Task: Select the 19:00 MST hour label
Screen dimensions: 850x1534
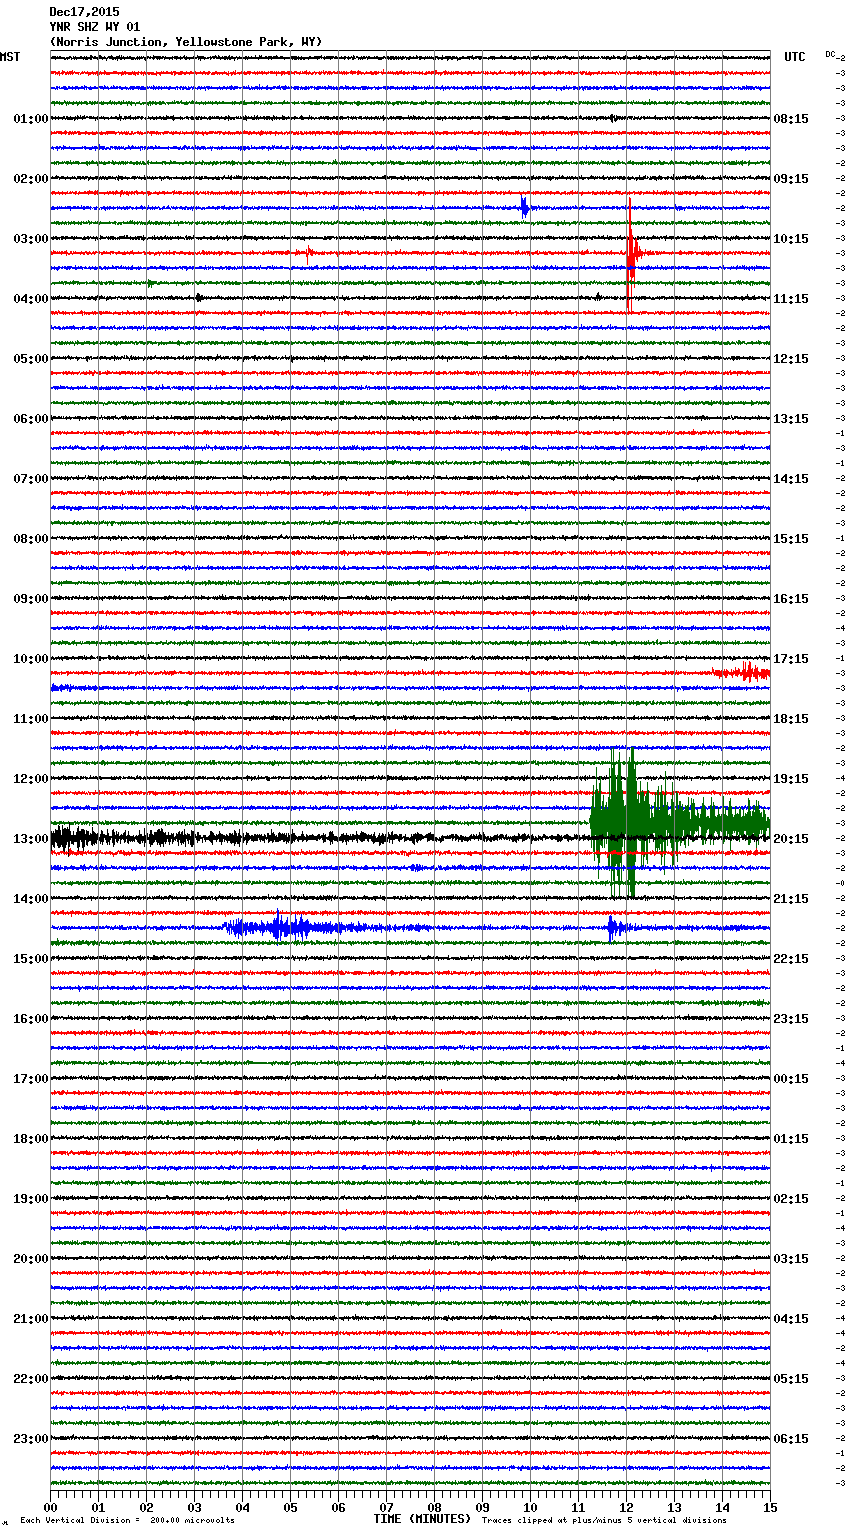Action: coord(31,1199)
